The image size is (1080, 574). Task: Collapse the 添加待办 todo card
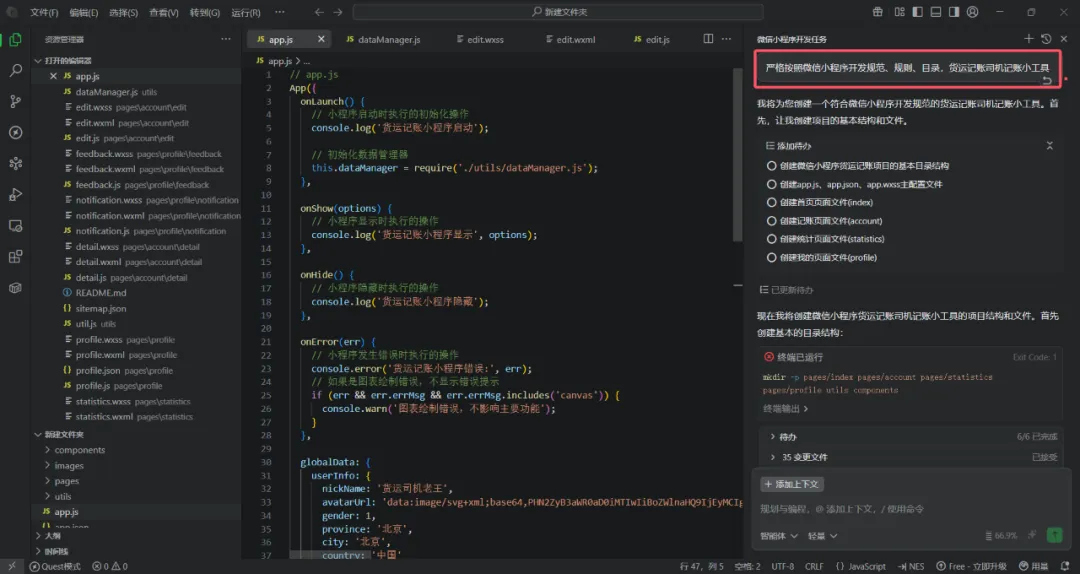click(1049, 145)
